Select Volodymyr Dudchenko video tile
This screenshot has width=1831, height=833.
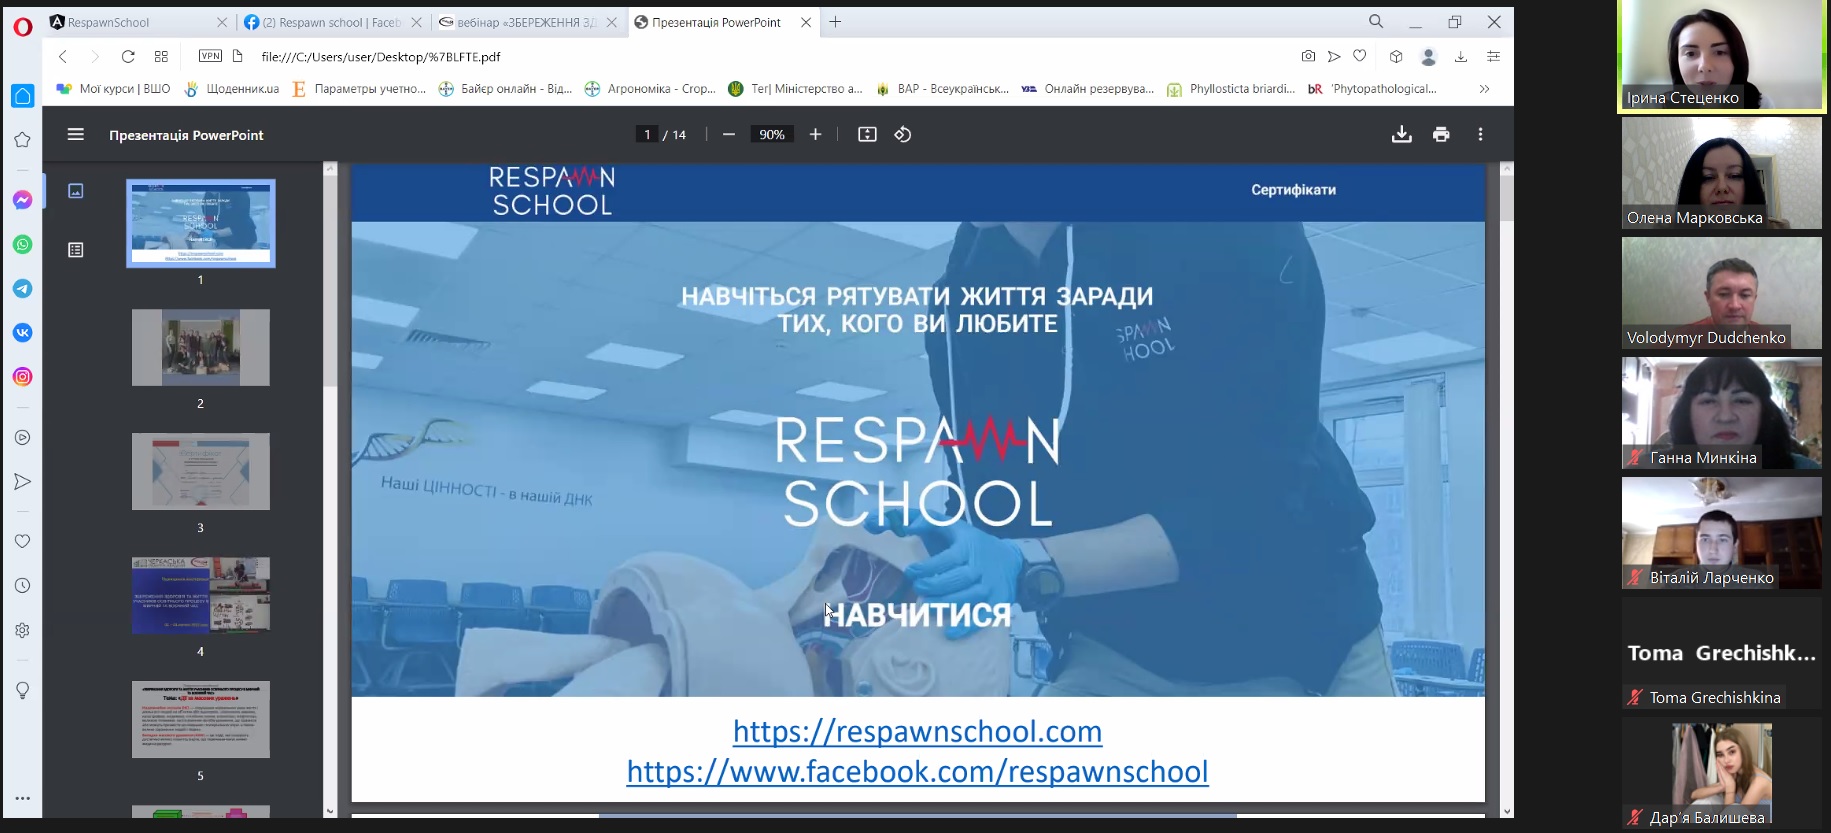click(1721, 293)
